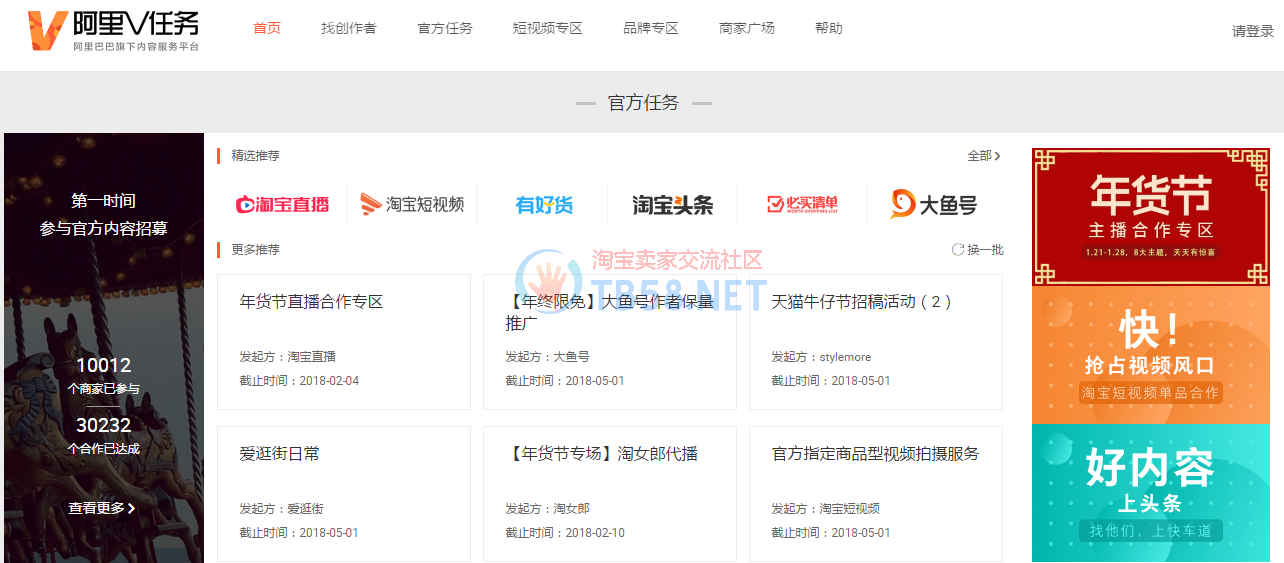This screenshot has height=563, width=1284.
Task: Open the 淘宝头条 brand logo
Action: tap(672, 205)
